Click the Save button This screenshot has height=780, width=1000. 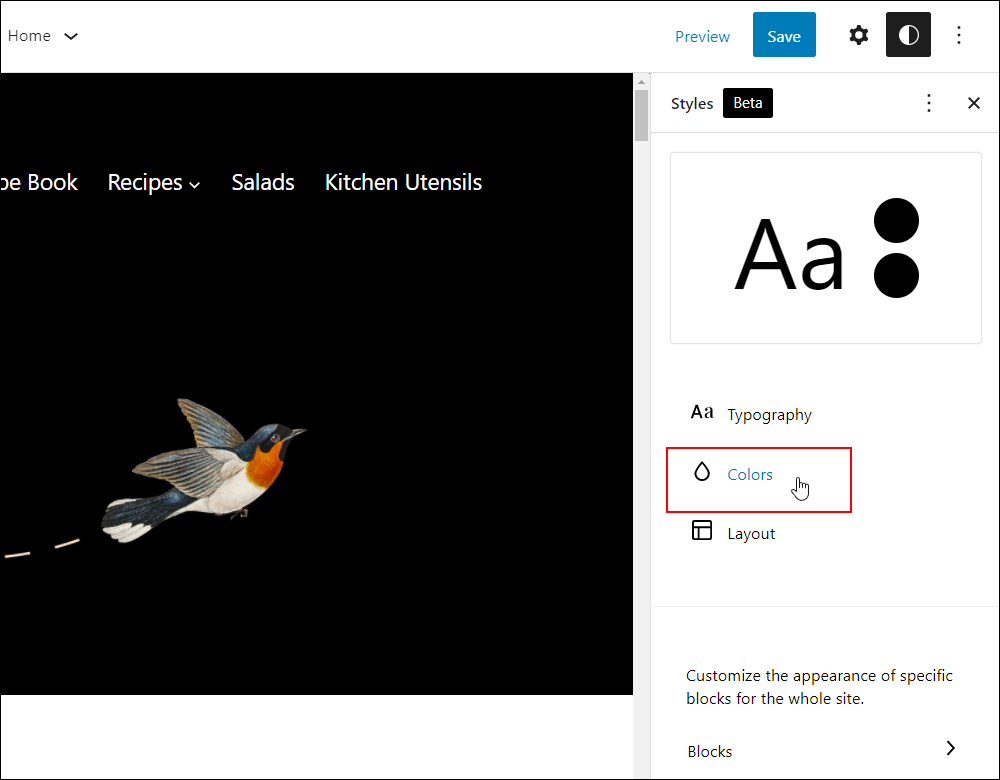pos(784,35)
